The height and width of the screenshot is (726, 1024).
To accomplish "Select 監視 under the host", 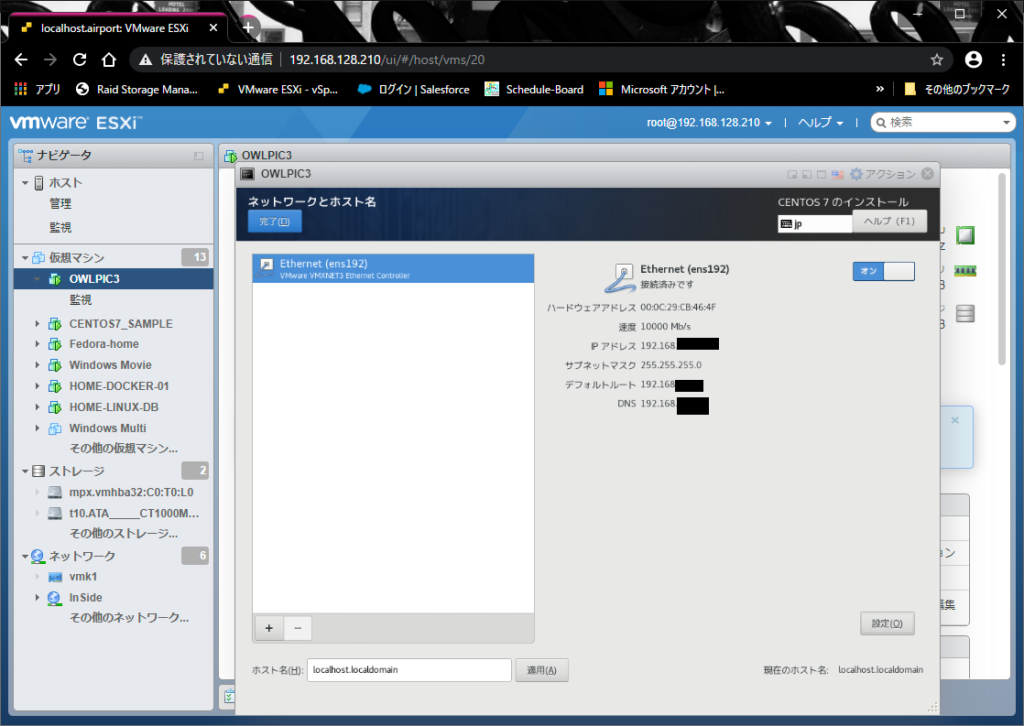I will click(61, 227).
